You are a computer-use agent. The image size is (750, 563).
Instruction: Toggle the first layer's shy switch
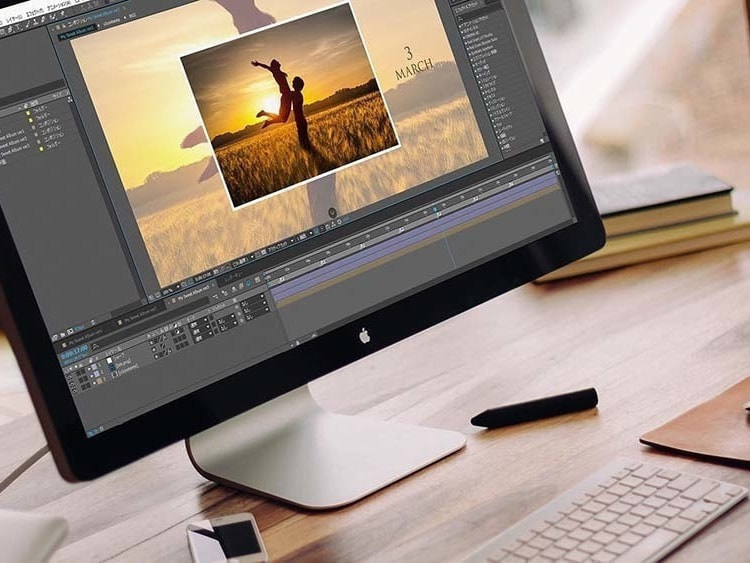[x=152, y=343]
